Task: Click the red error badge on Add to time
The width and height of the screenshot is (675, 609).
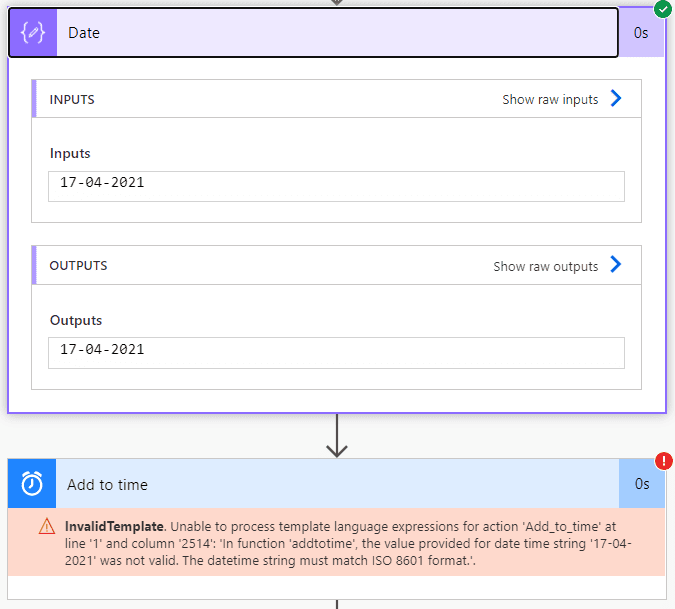Action: (x=662, y=461)
